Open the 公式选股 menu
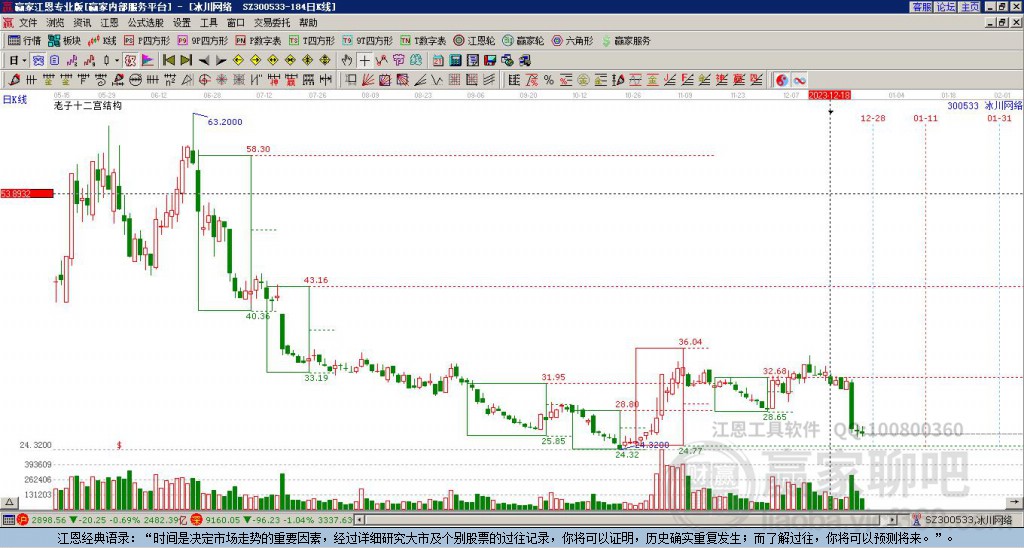Viewport: 1024px width, 548px height. (x=146, y=23)
